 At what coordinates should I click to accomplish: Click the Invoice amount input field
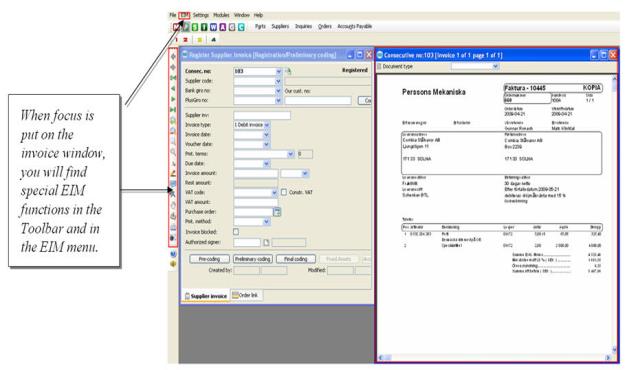point(256,173)
